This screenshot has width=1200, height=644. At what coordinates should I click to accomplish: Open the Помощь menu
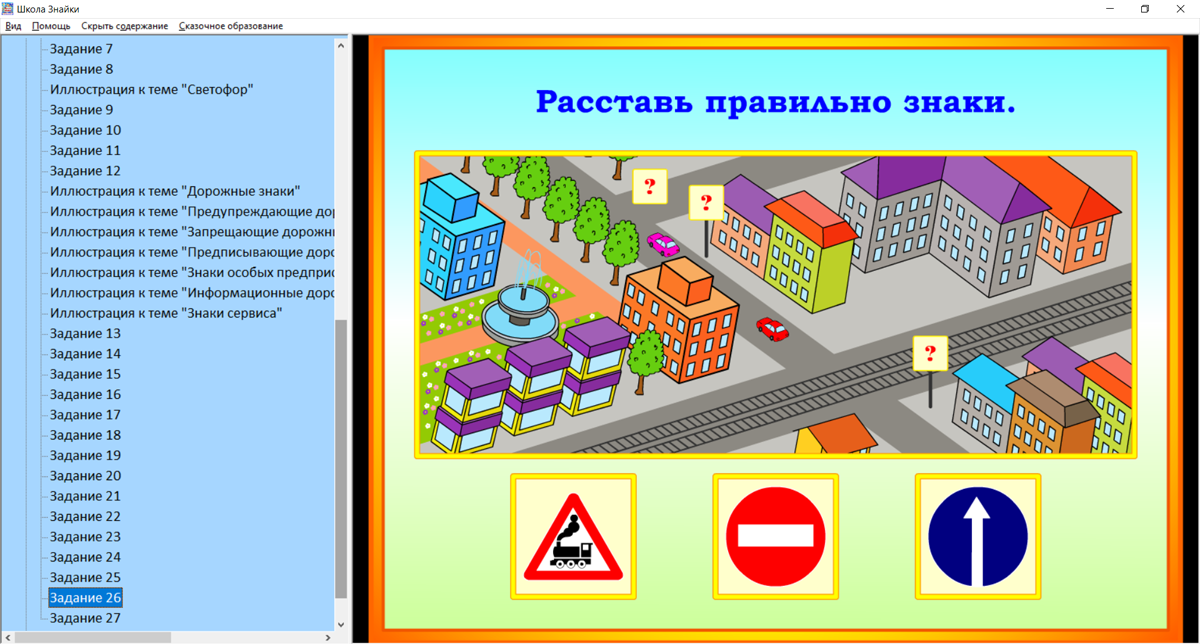(49, 26)
